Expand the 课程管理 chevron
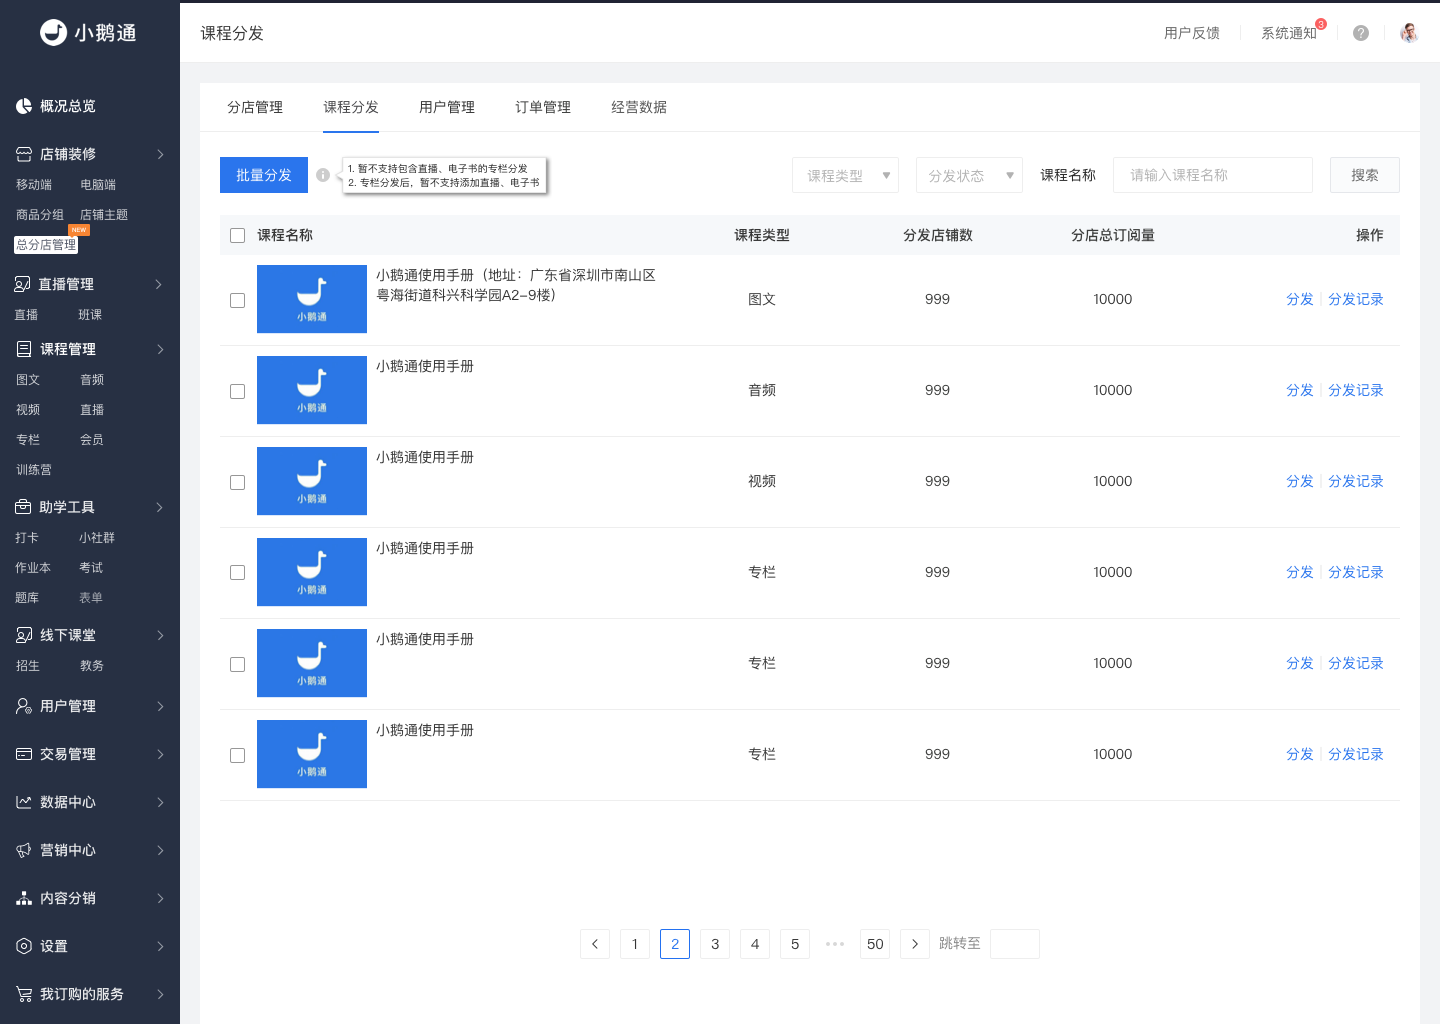 pos(160,349)
